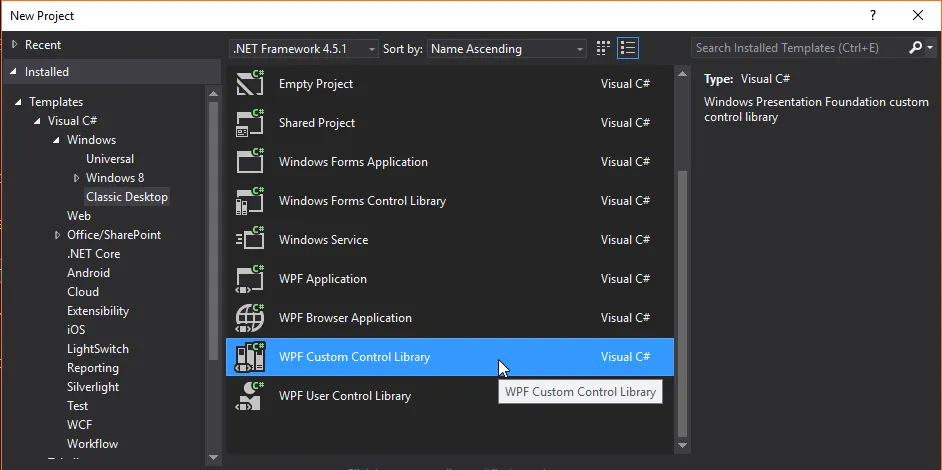942x470 pixels.
Task: Select the LightSwitch category
Action: tap(98, 349)
